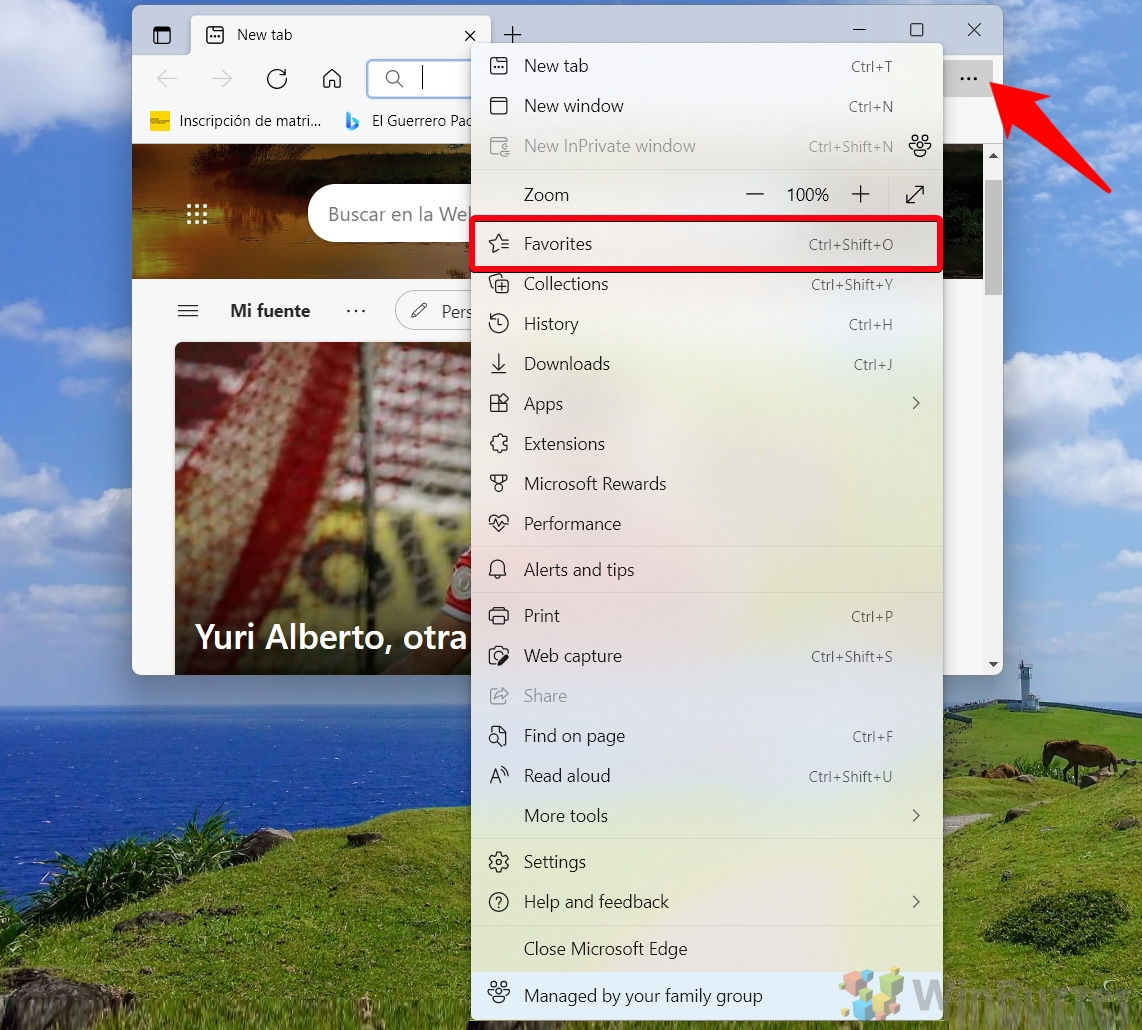Decrease zoom with minus button
The image size is (1142, 1030).
coord(755,194)
